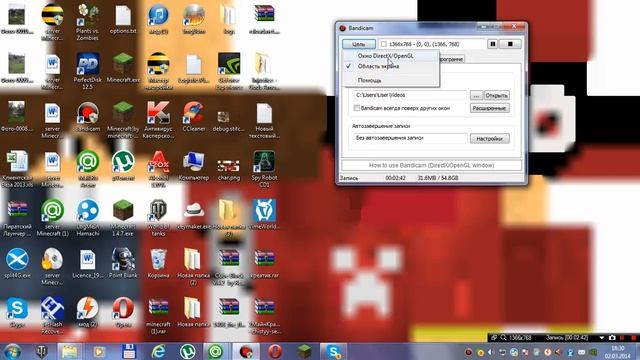Open the MineWorld desktop shortcut
The image size is (640, 360).
(264, 215)
